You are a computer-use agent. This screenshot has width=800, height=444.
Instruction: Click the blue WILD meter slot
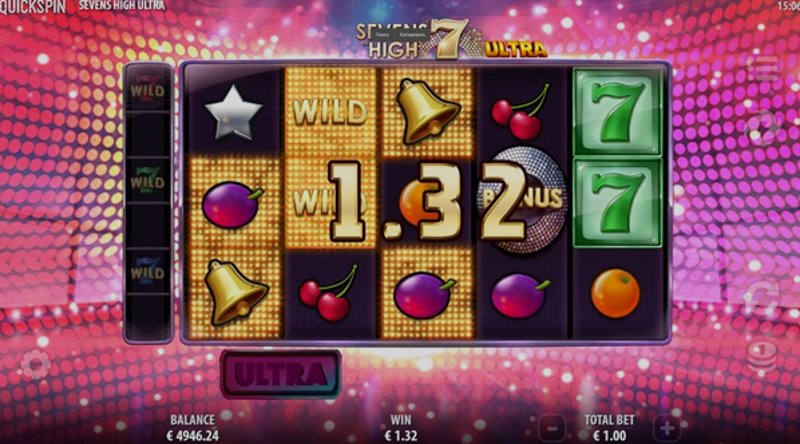click(147, 271)
